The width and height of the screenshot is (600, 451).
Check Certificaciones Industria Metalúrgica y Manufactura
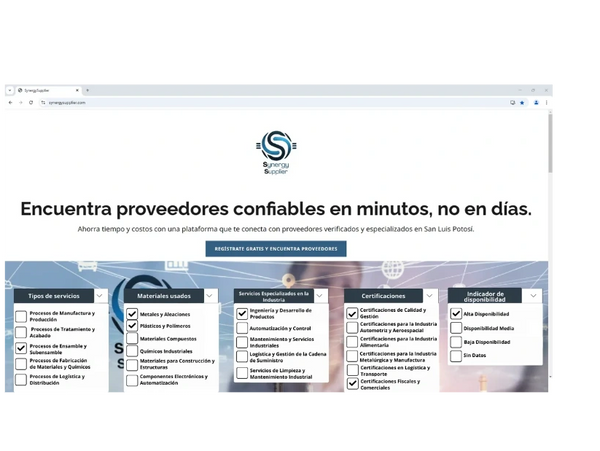(352, 356)
